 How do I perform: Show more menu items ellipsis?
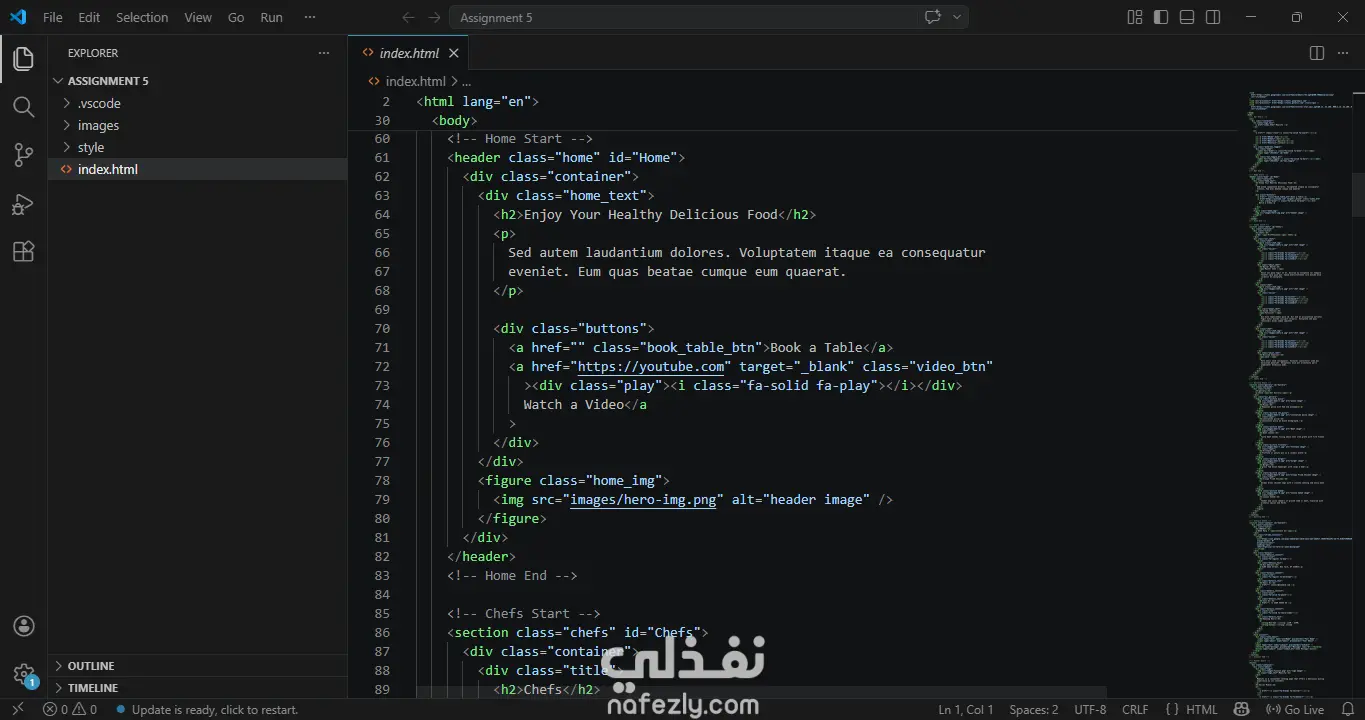point(311,17)
